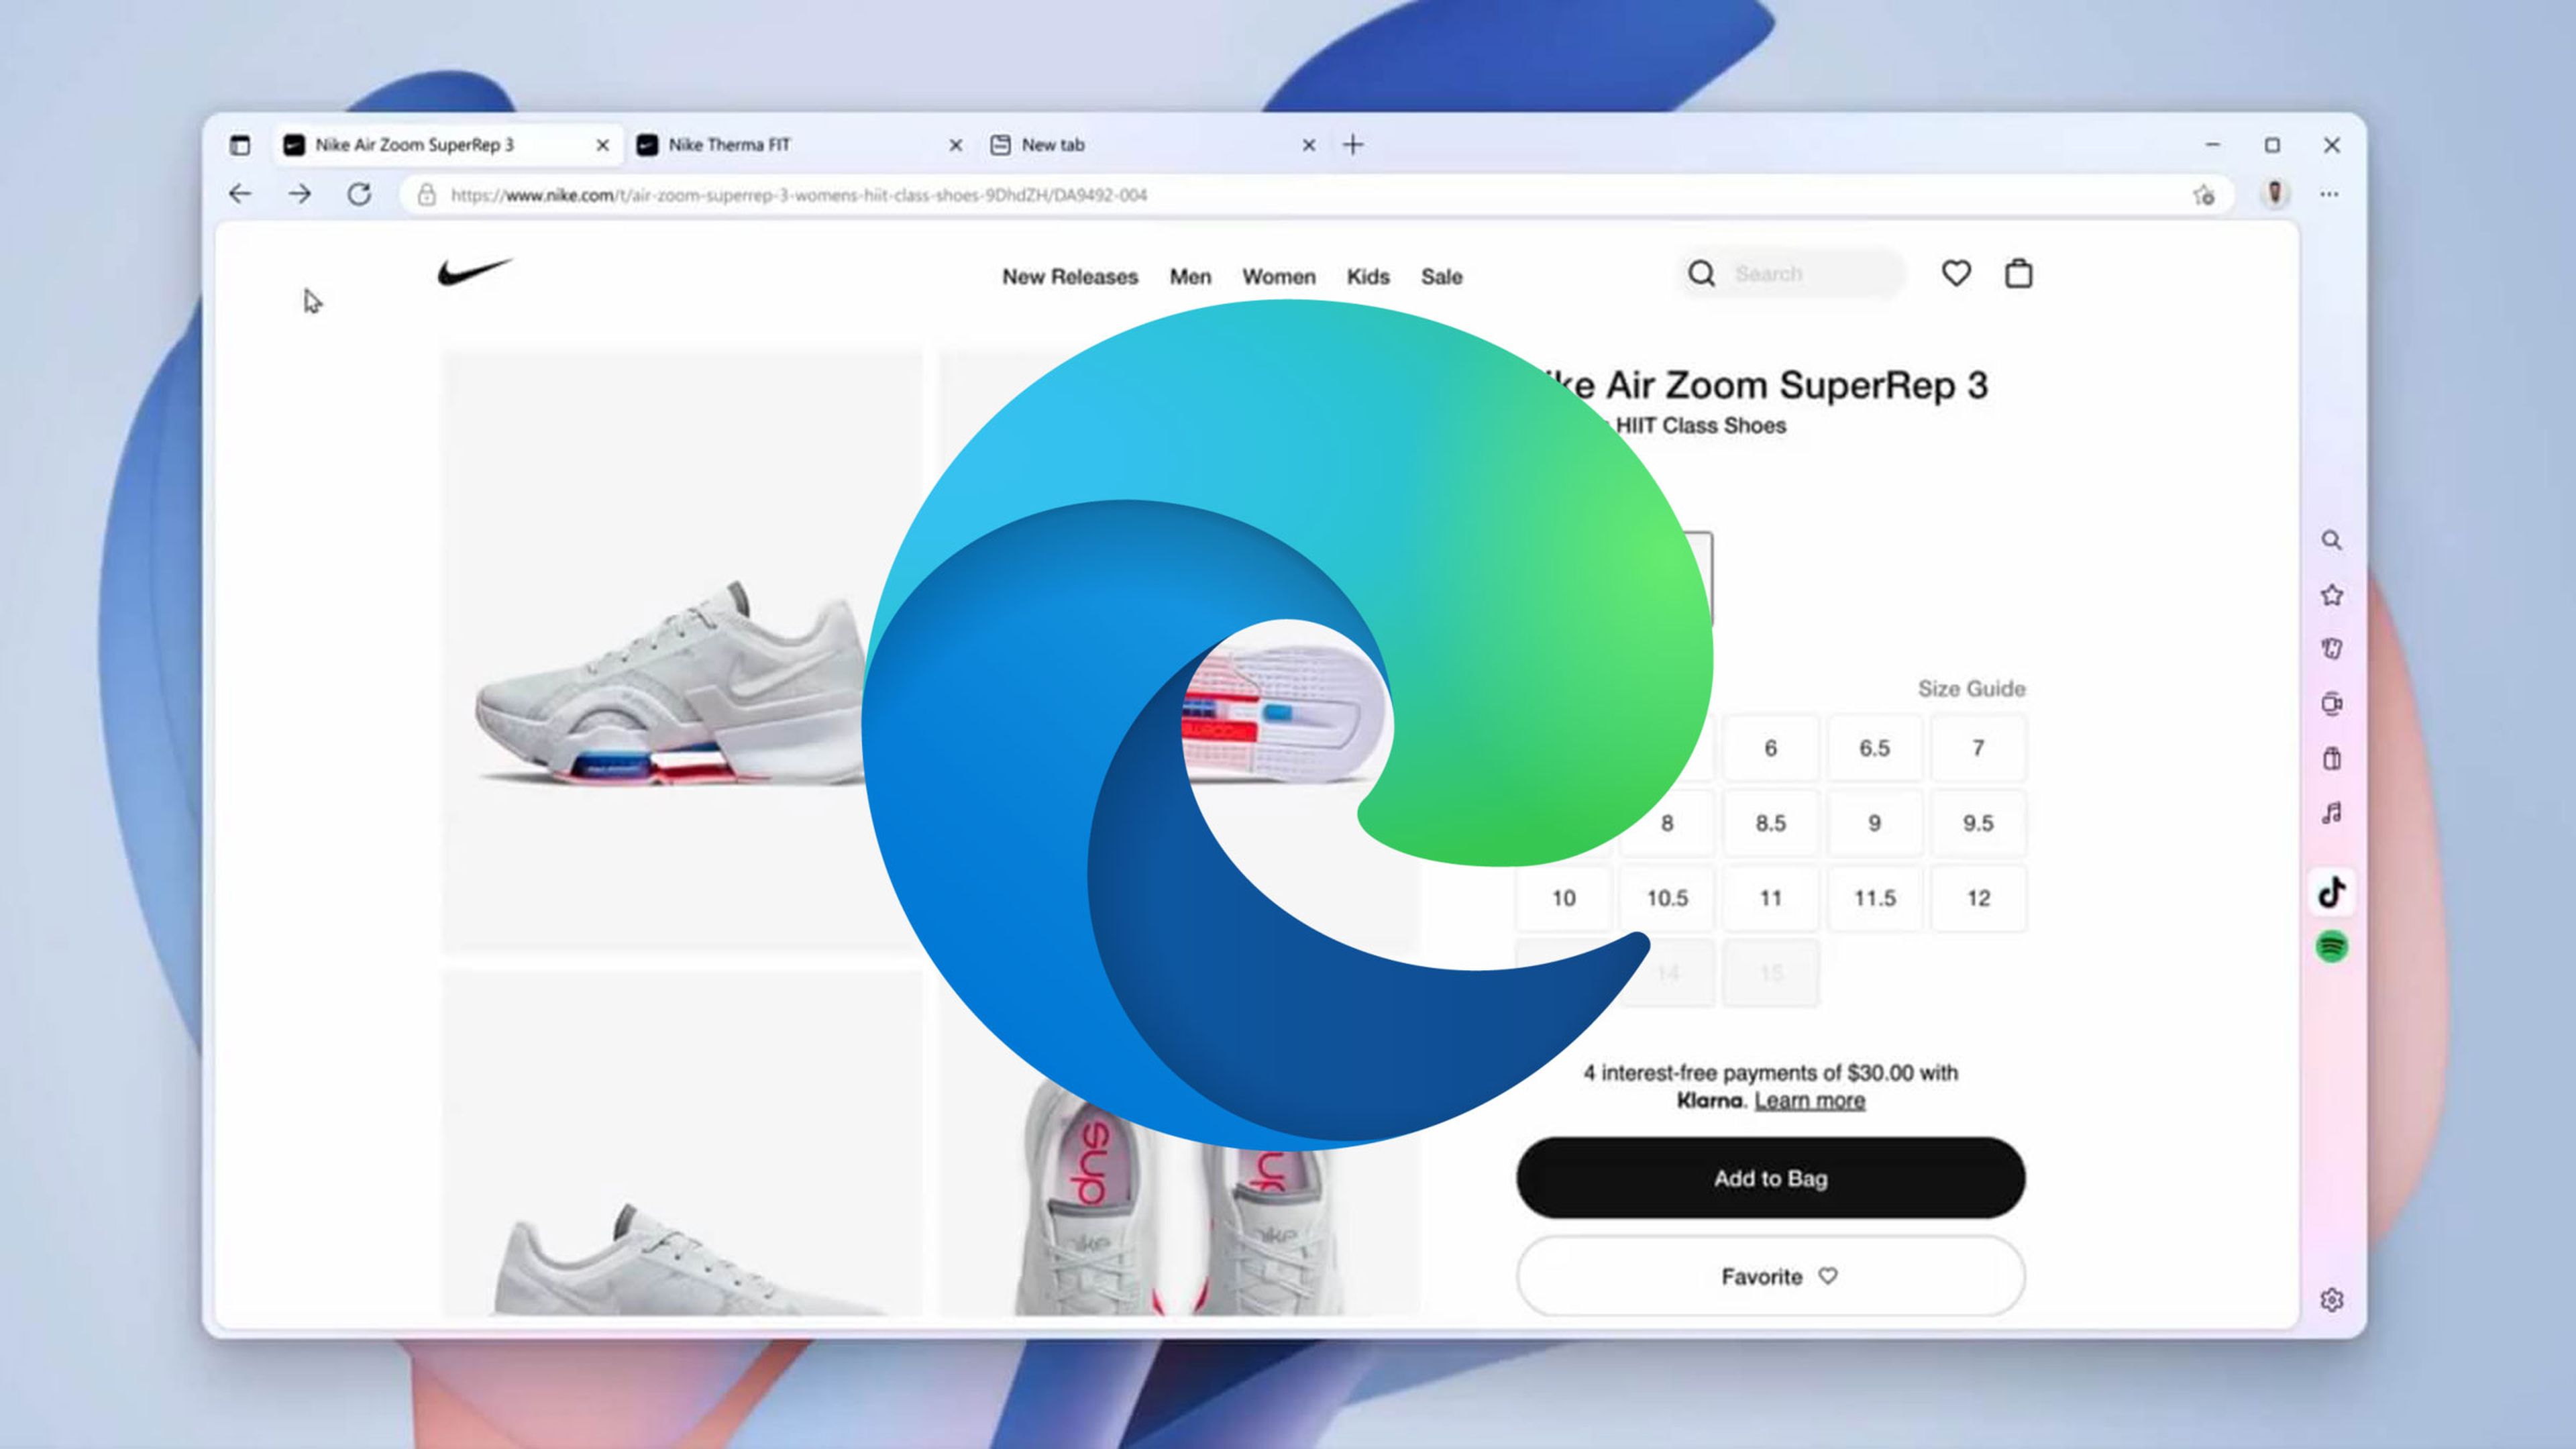Viewport: 2576px width, 1449px height.
Task: Click the Nike swoosh logo
Action: (x=475, y=271)
